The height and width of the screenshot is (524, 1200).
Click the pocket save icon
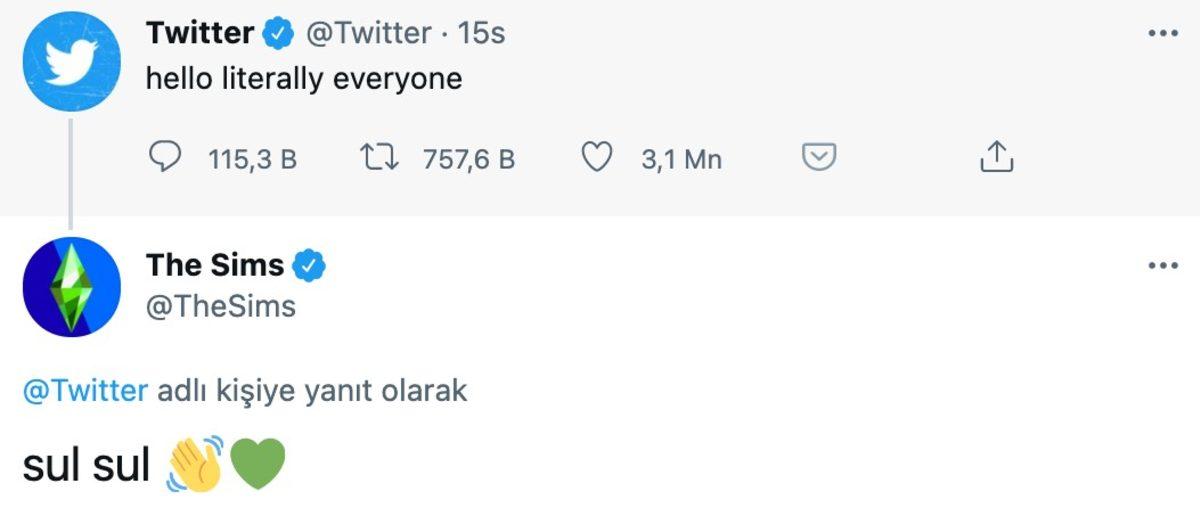click(819, 158)
